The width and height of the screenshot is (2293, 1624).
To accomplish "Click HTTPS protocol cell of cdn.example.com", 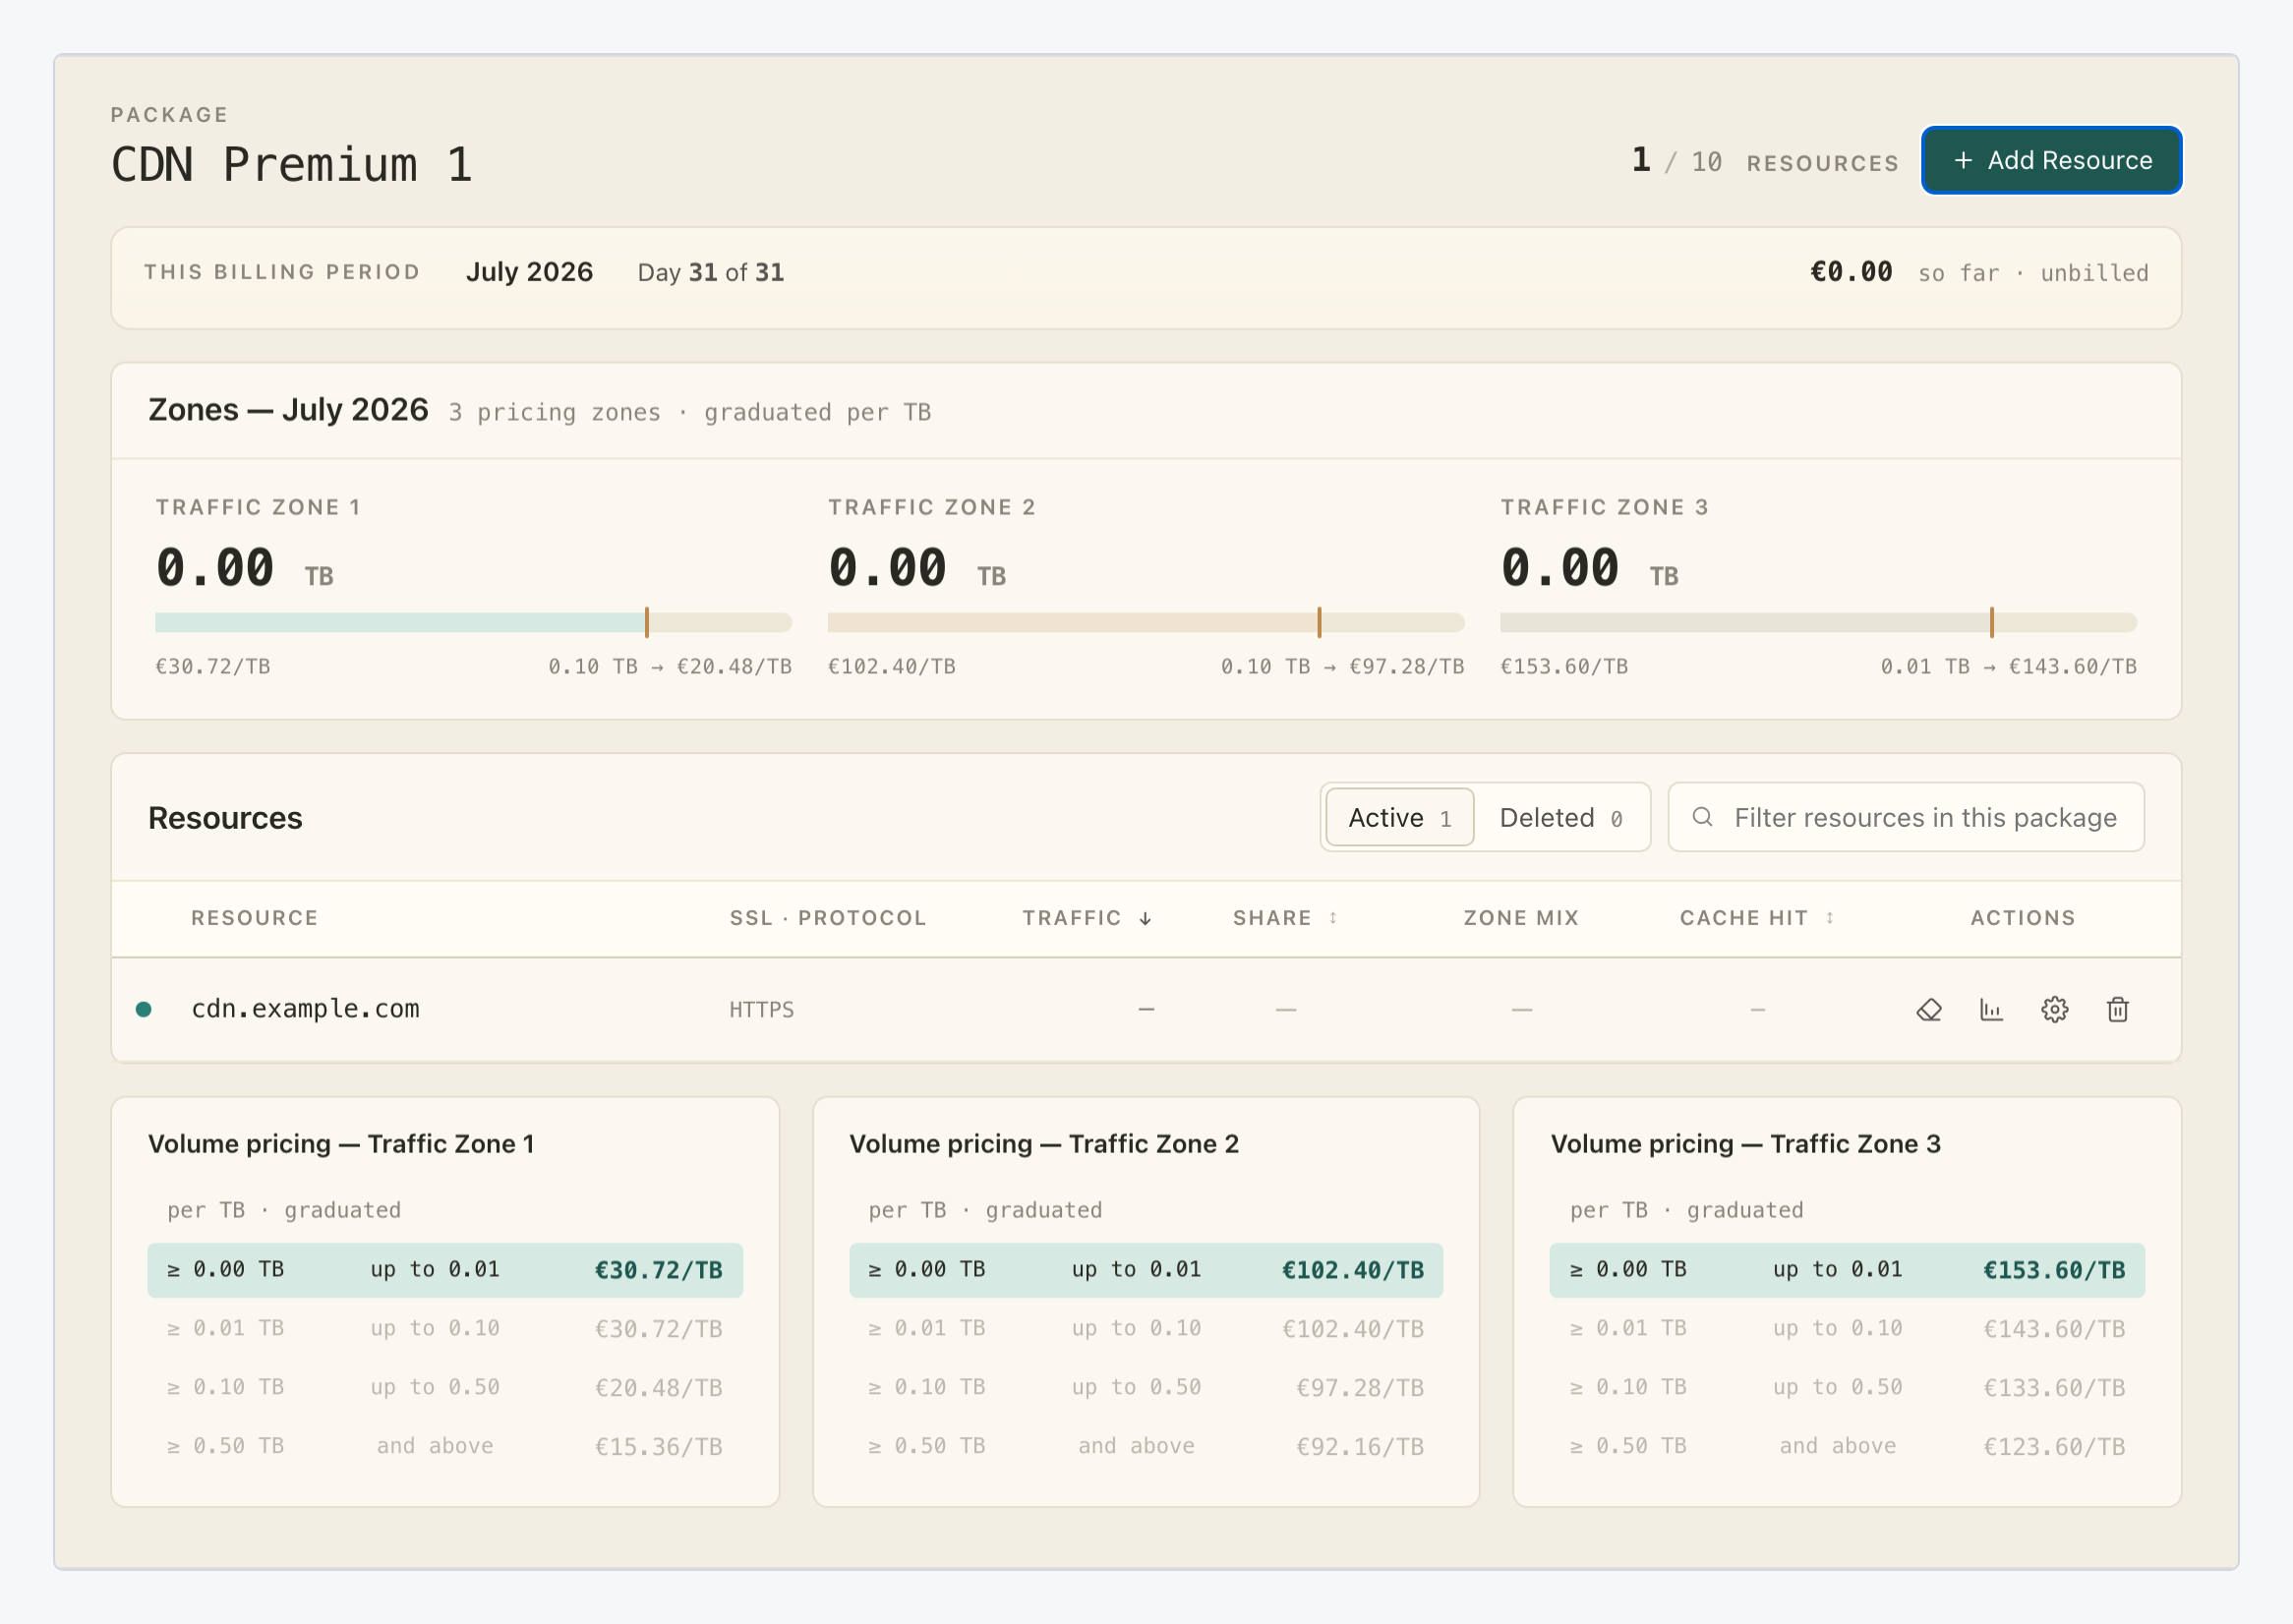I will [761, 1010].
